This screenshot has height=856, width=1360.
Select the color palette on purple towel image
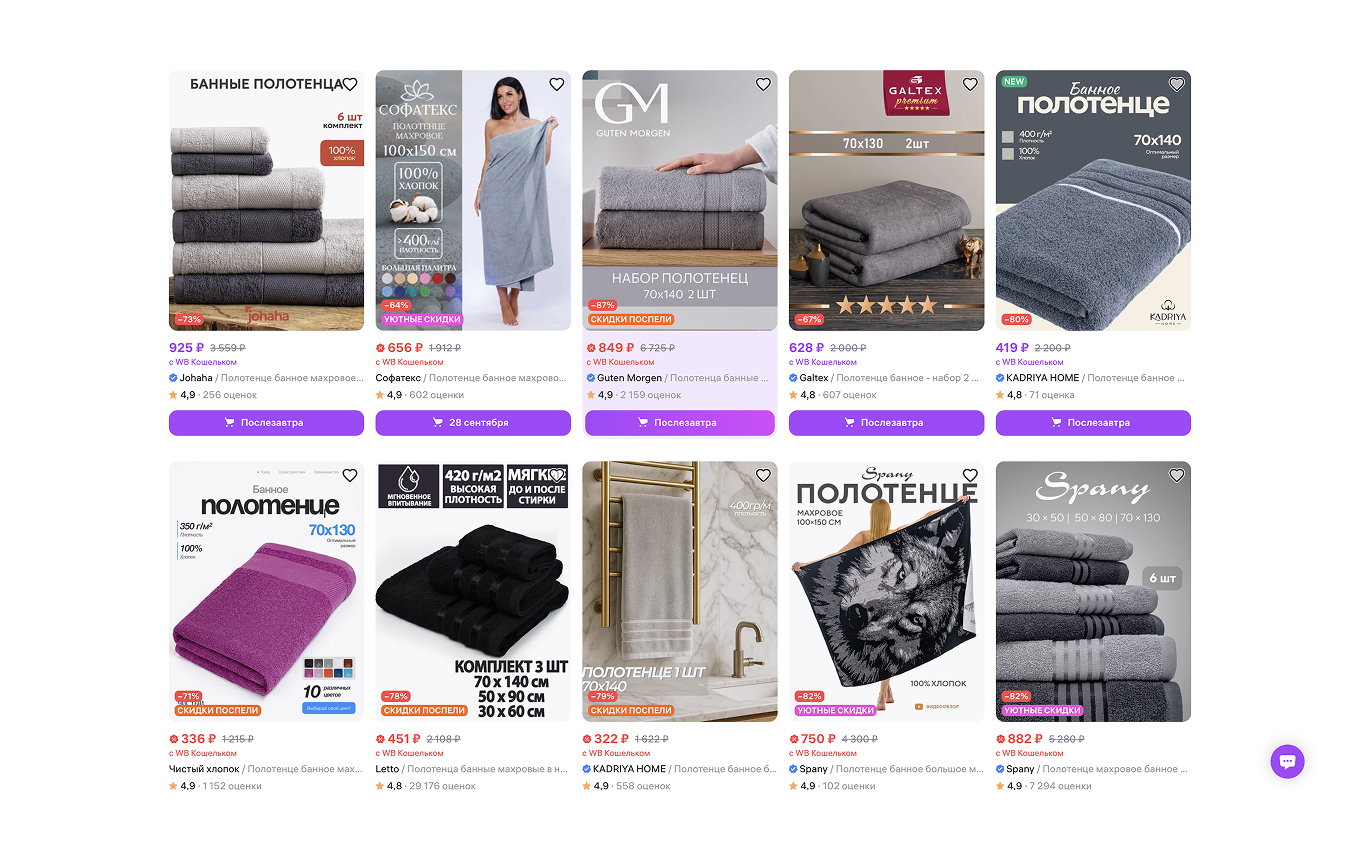[x=328, y=668]
